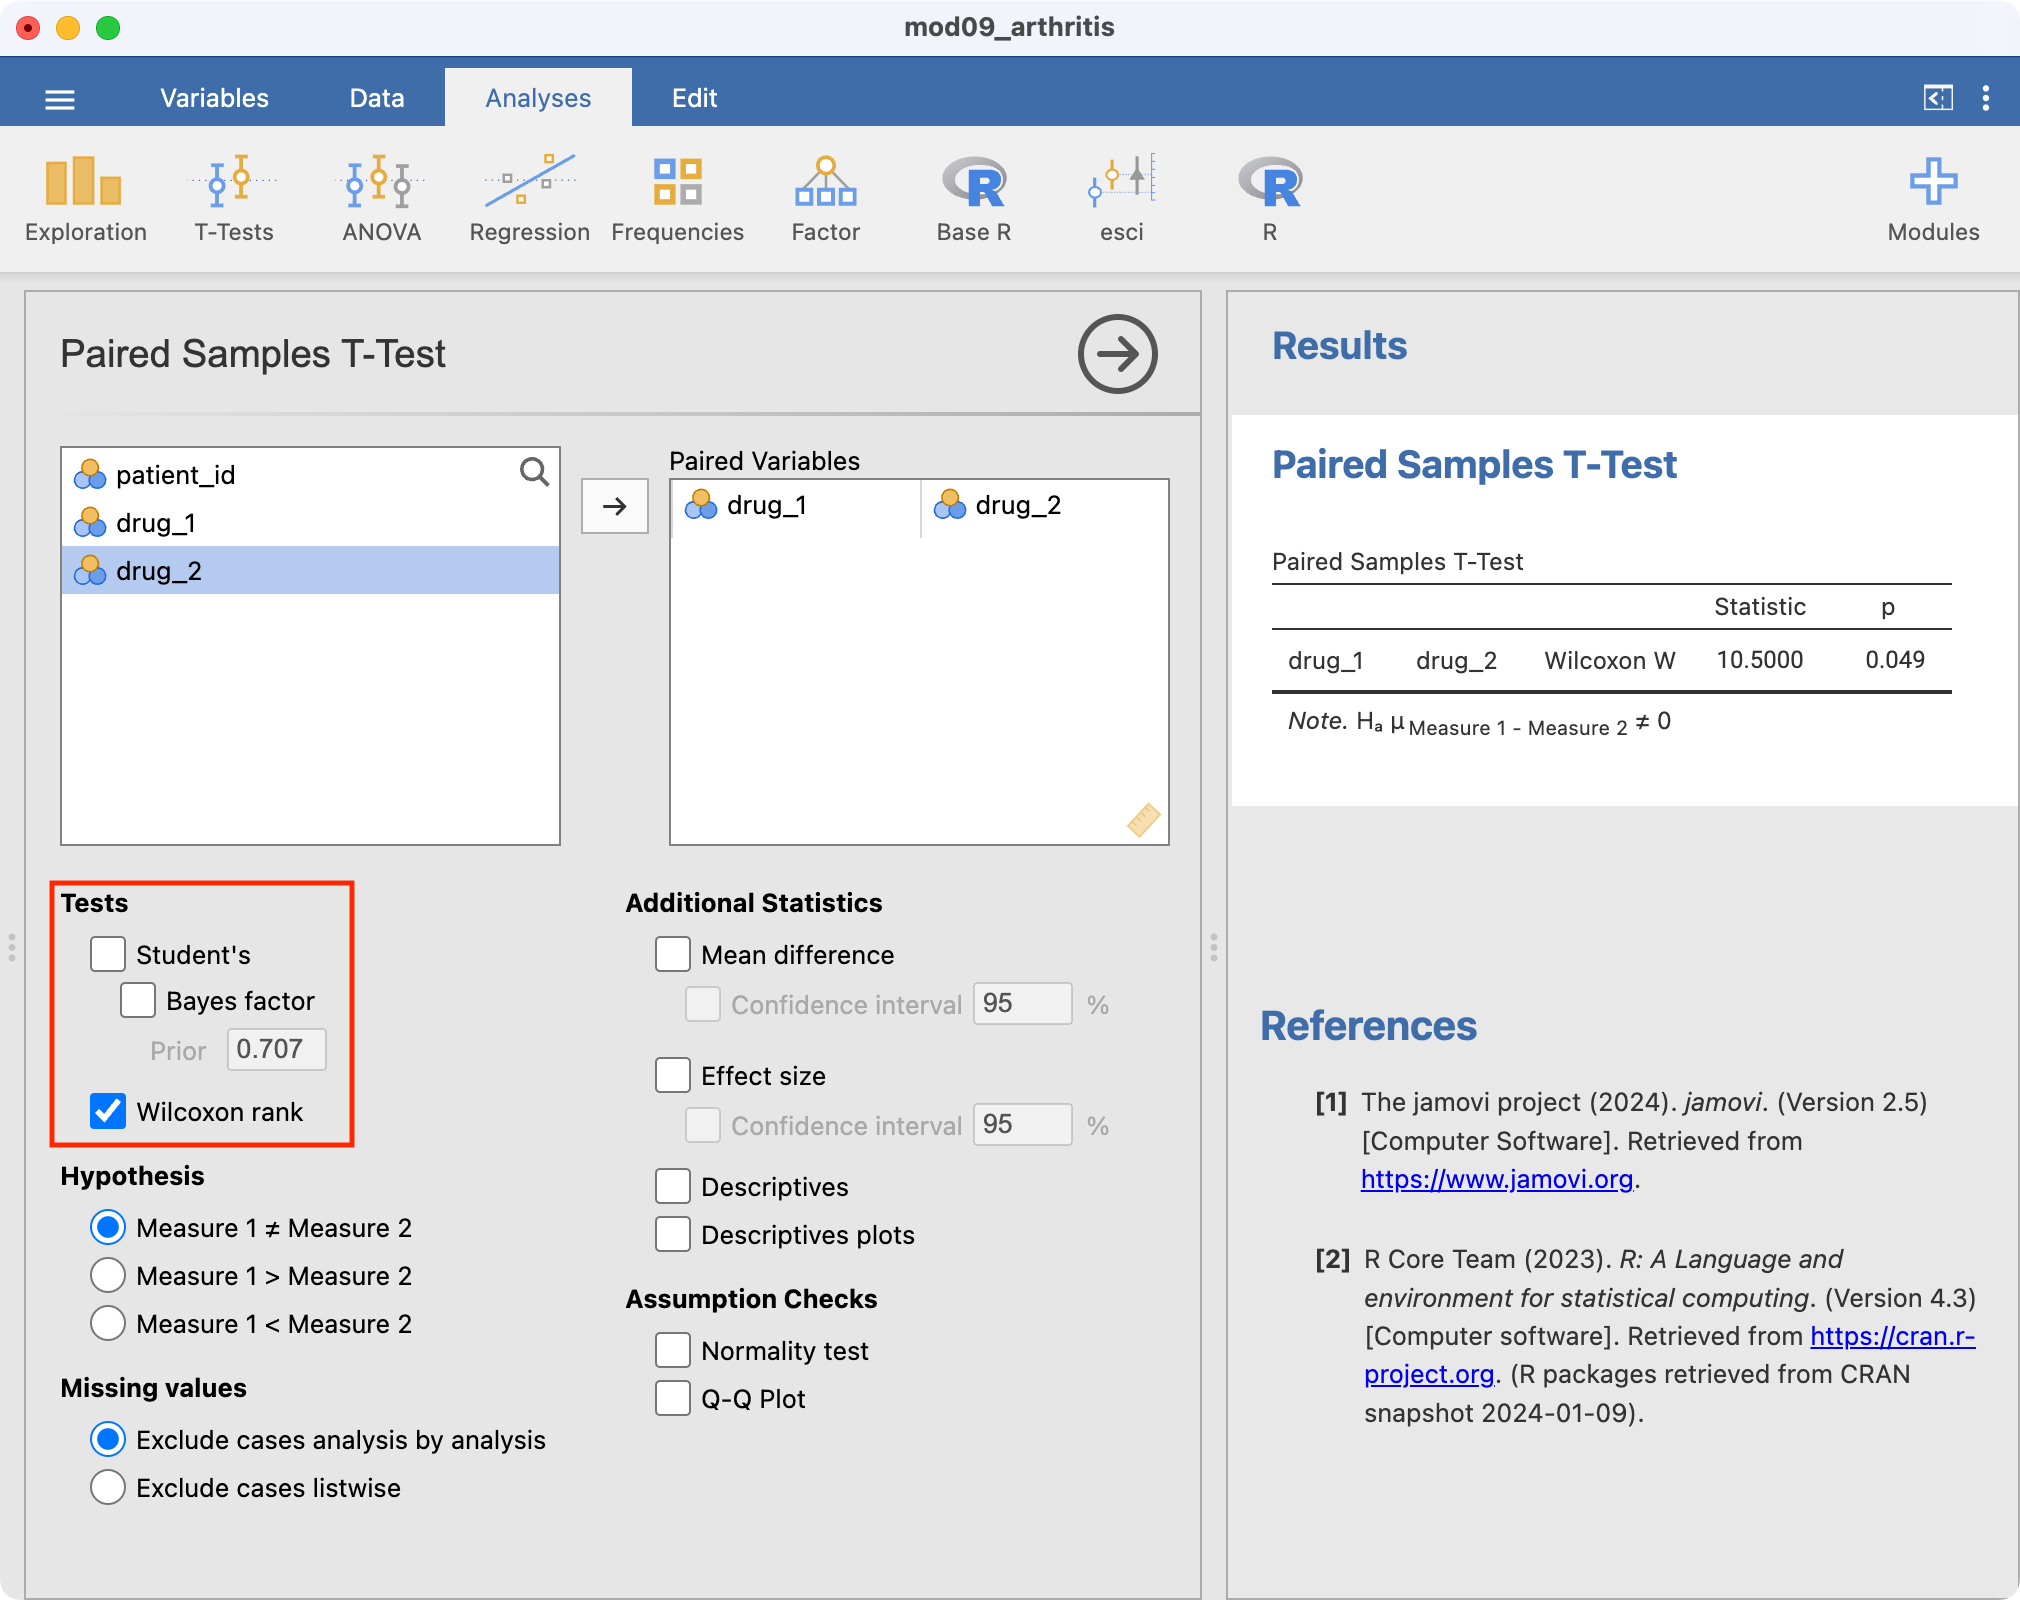Open the vertical three-dot options menu
The image size is (2020, 1600).
(1985, 98)
